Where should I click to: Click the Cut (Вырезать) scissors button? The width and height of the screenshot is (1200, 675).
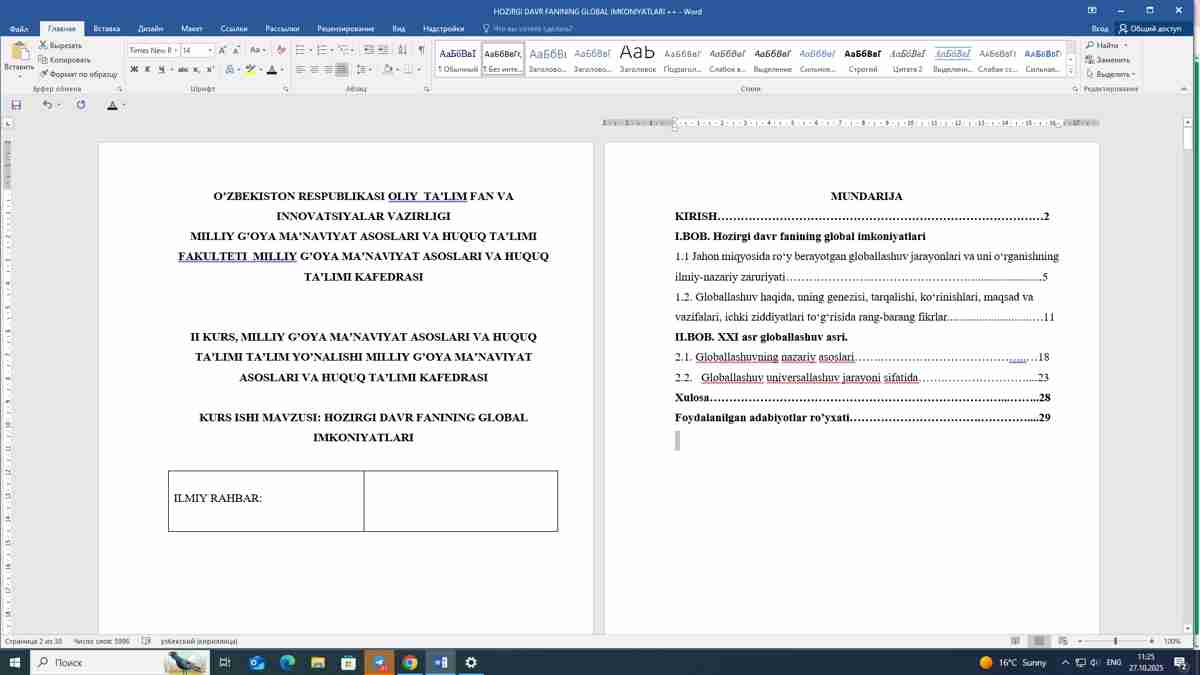coord(61,46)
